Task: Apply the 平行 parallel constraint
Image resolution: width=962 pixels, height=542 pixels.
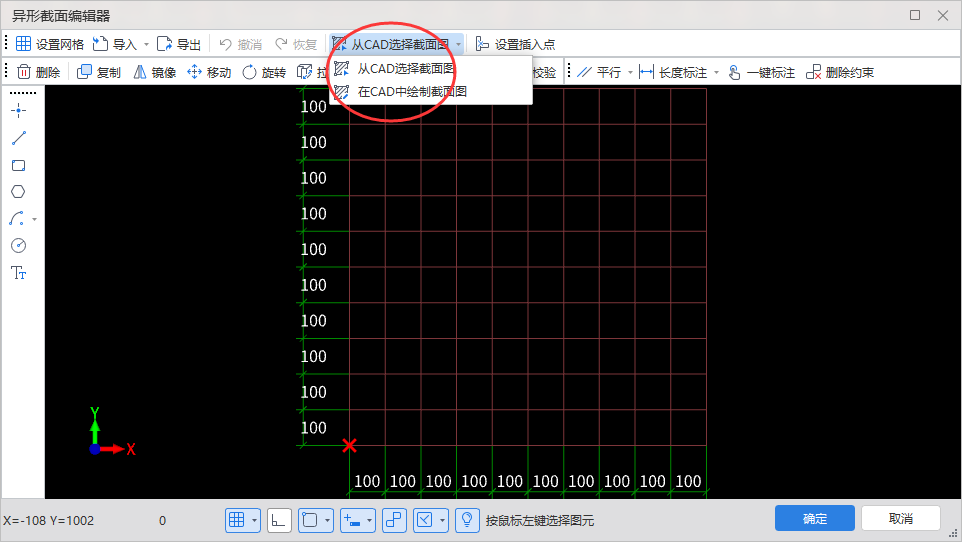Action: (x=599, y=72)
